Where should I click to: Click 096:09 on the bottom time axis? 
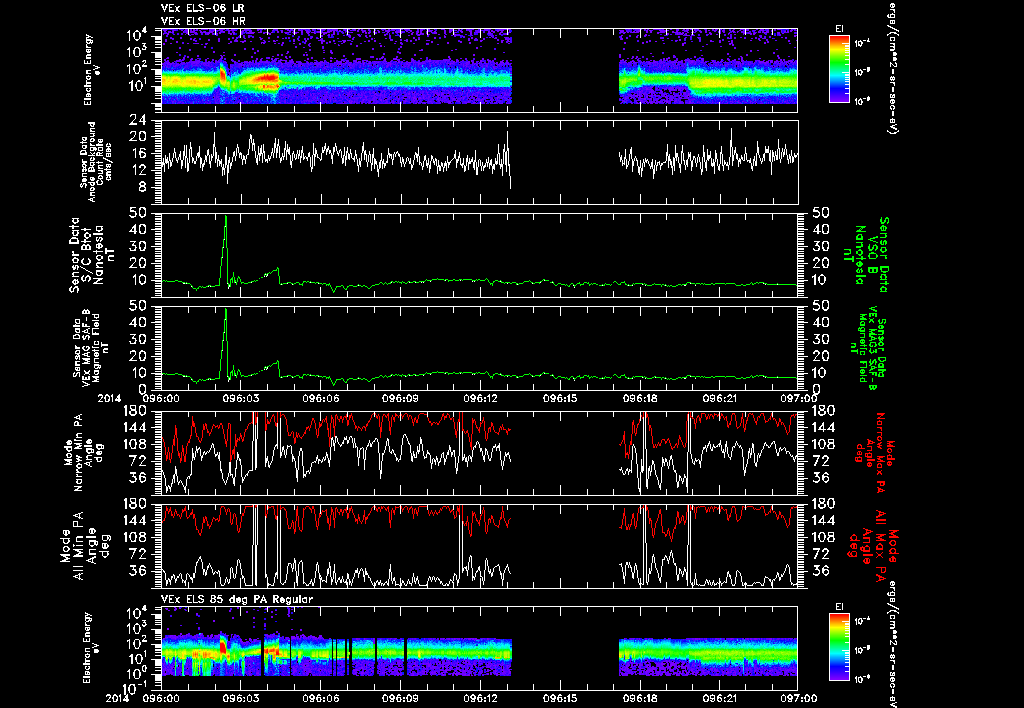point(400,696)
